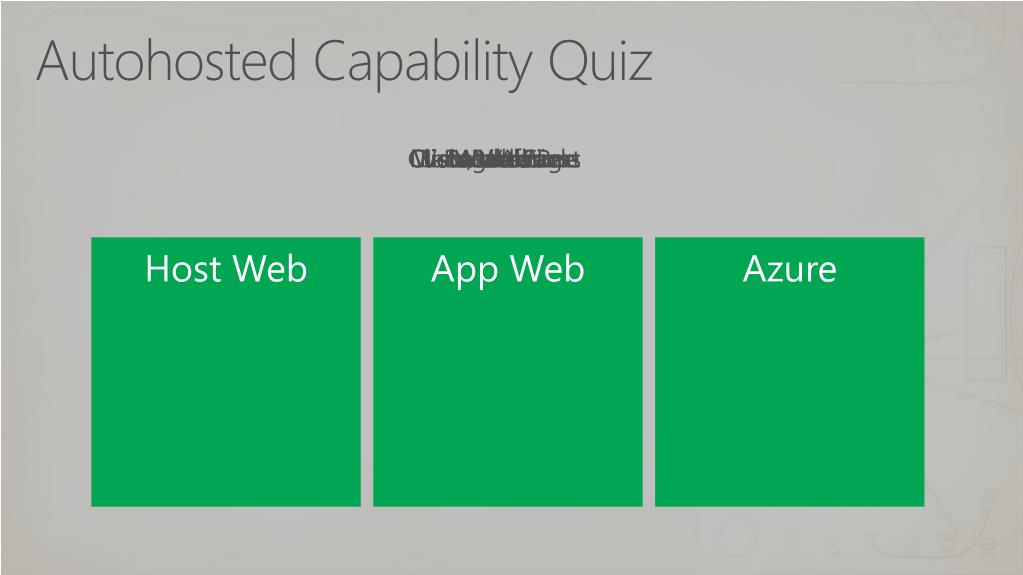Click the faint circular watermark near the title's right
1023x575 pixels.
point(958,31)
